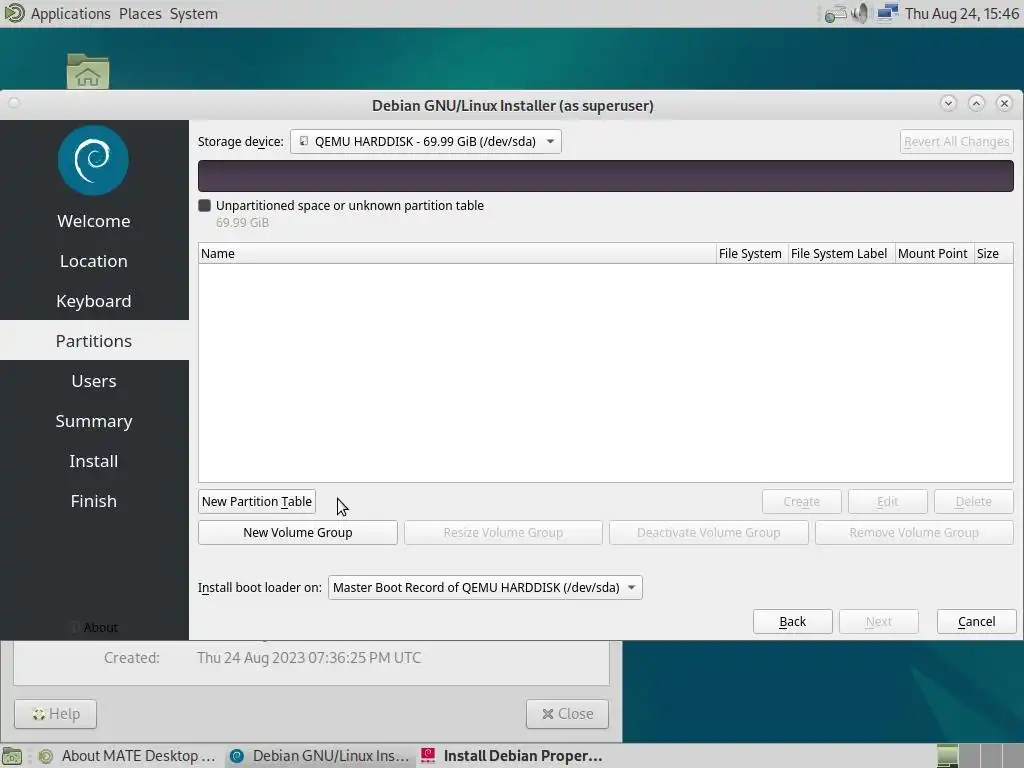
Task: Switch to Install Debian Properties taskbar item
Action: pos(513,756)
